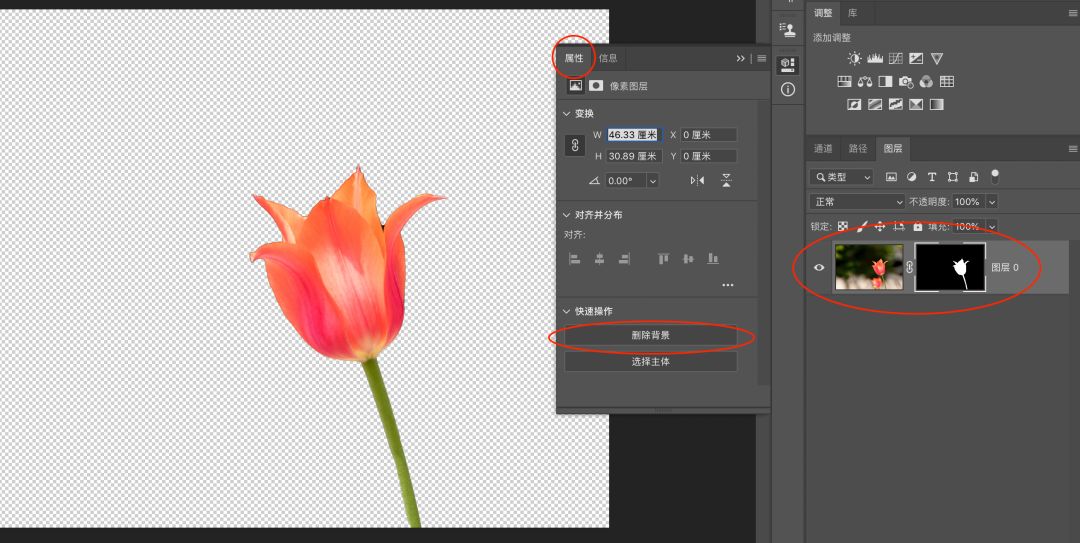Add a Hue/Saturation adjustment
The image size is (1080, 543).
tap(844, 81)
